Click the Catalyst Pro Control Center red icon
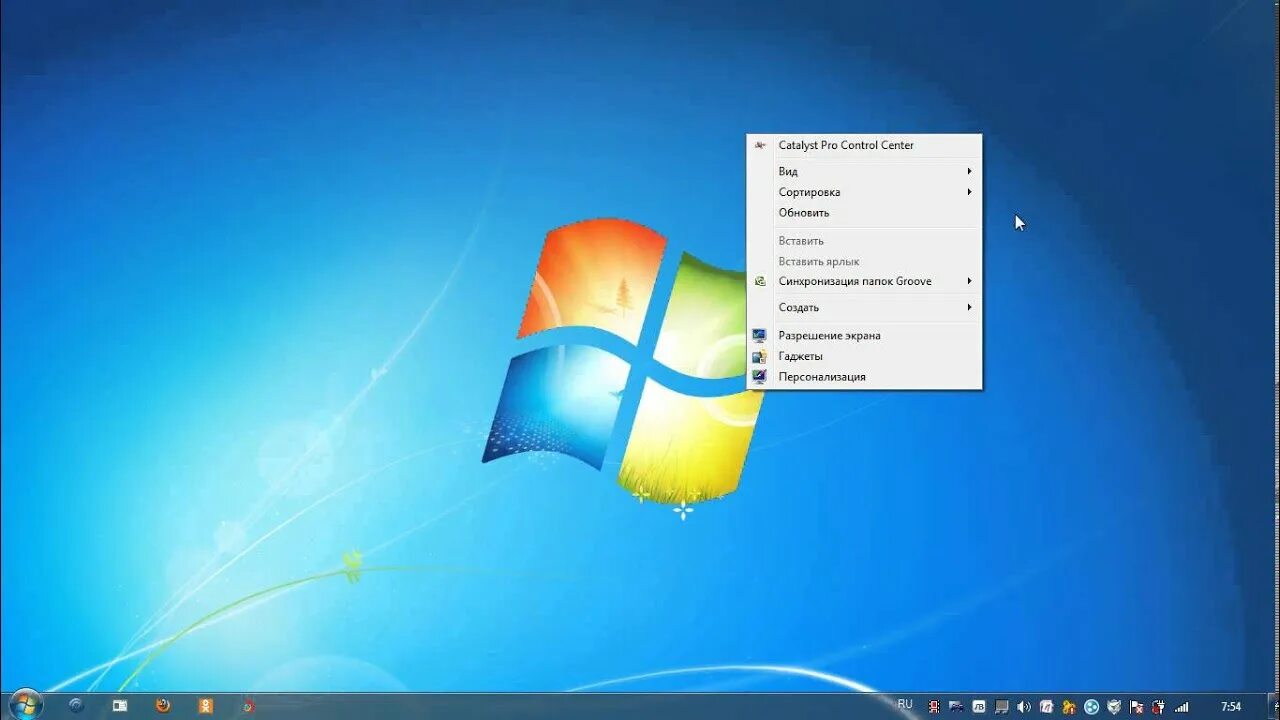Viewport: 1280px width, 720px height. pos(760,145)
